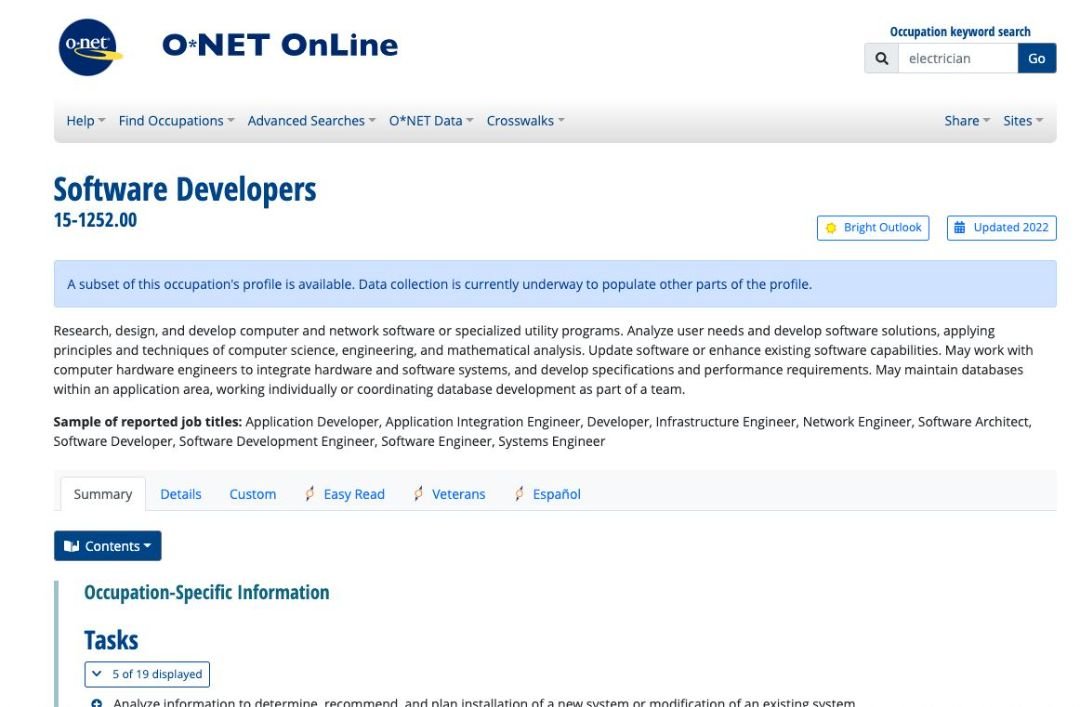Switch to the Custom tab

tap(253, 494)
